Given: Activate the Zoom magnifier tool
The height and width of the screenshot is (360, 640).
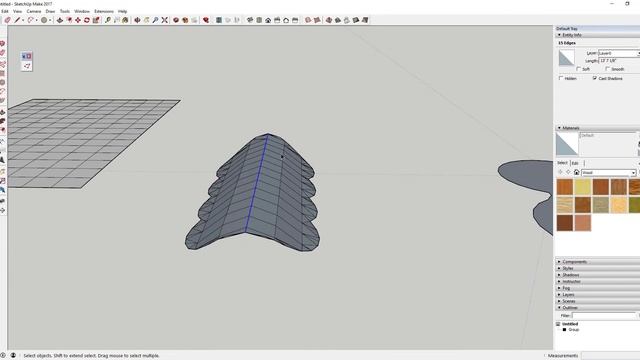Looking at the screenshot, I should (156, 20).
